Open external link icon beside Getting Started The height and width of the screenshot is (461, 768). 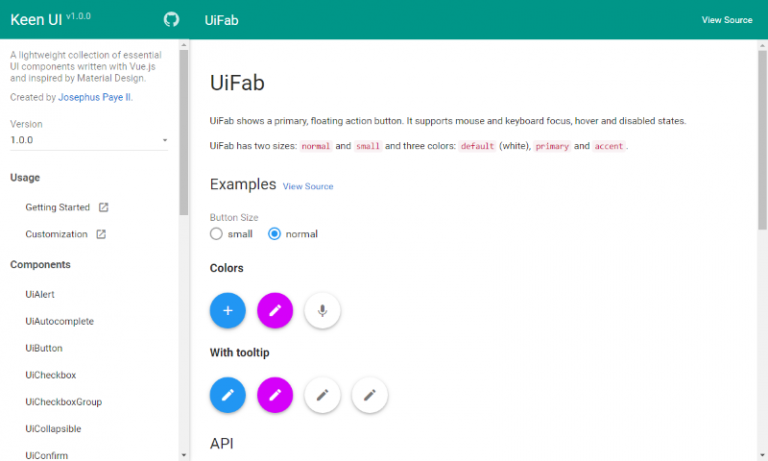pos(103,208)
